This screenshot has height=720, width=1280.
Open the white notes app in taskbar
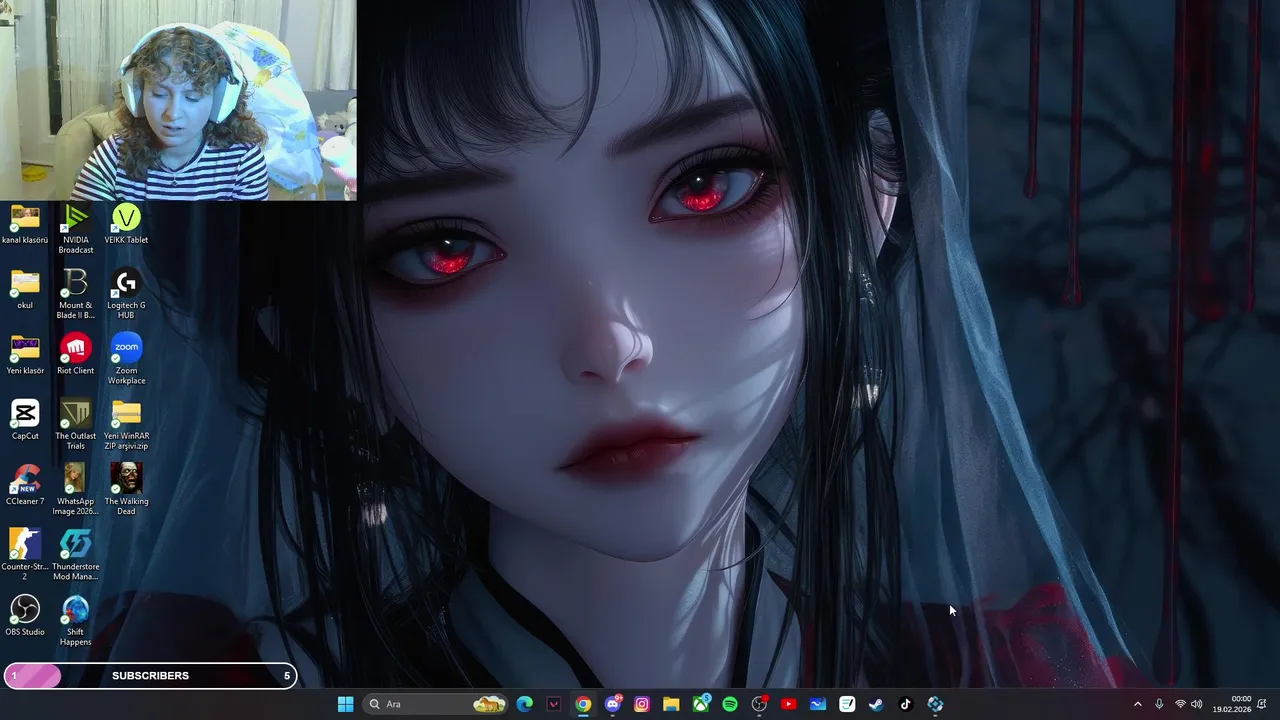847,704
